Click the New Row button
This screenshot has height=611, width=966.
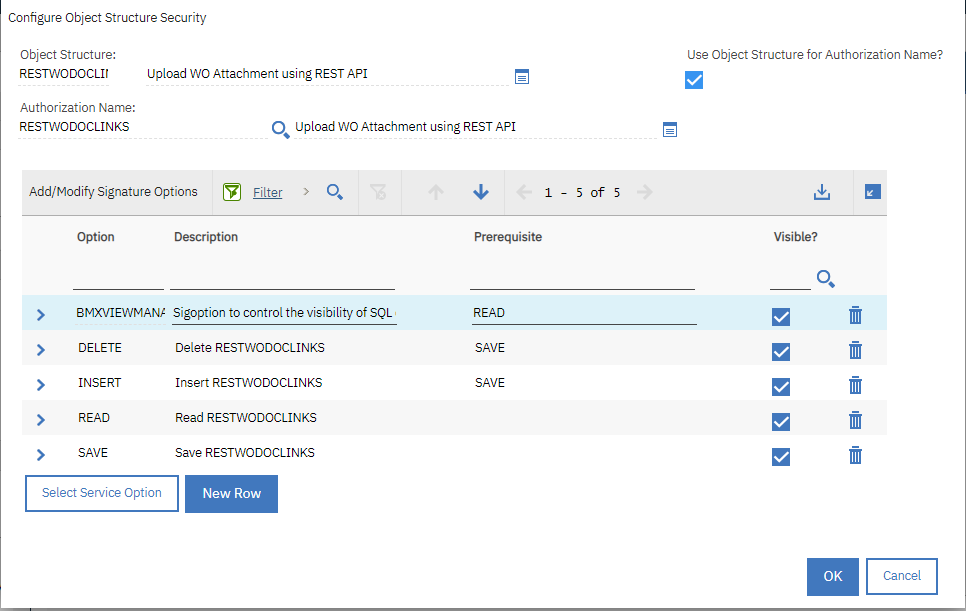coord(231,493)
